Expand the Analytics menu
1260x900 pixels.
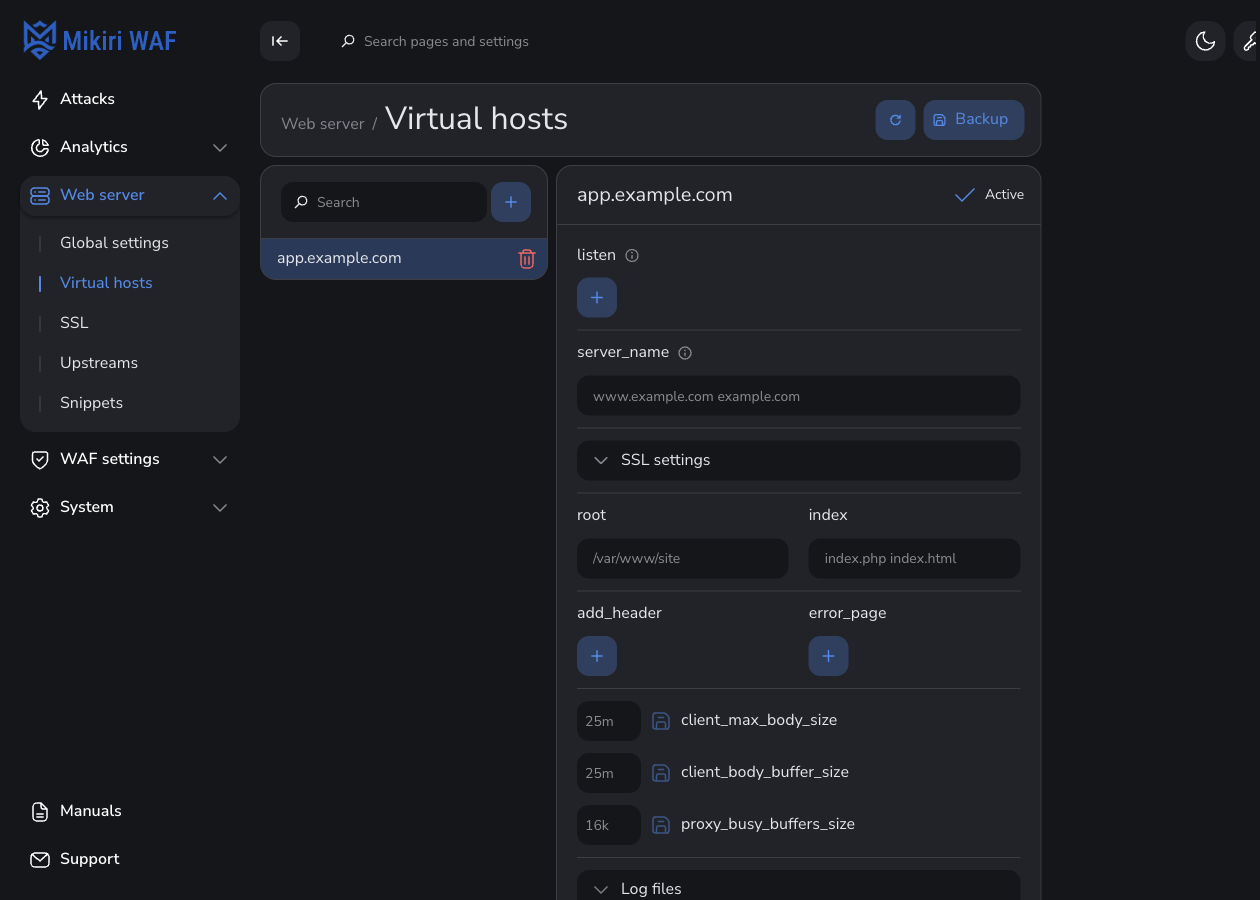click(130, 147)
